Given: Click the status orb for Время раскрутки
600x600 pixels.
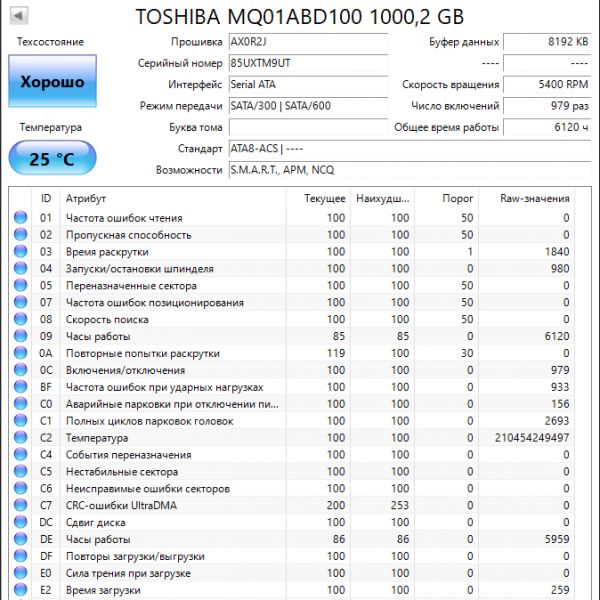Looking at the screenshot, I should coord(21,251).
